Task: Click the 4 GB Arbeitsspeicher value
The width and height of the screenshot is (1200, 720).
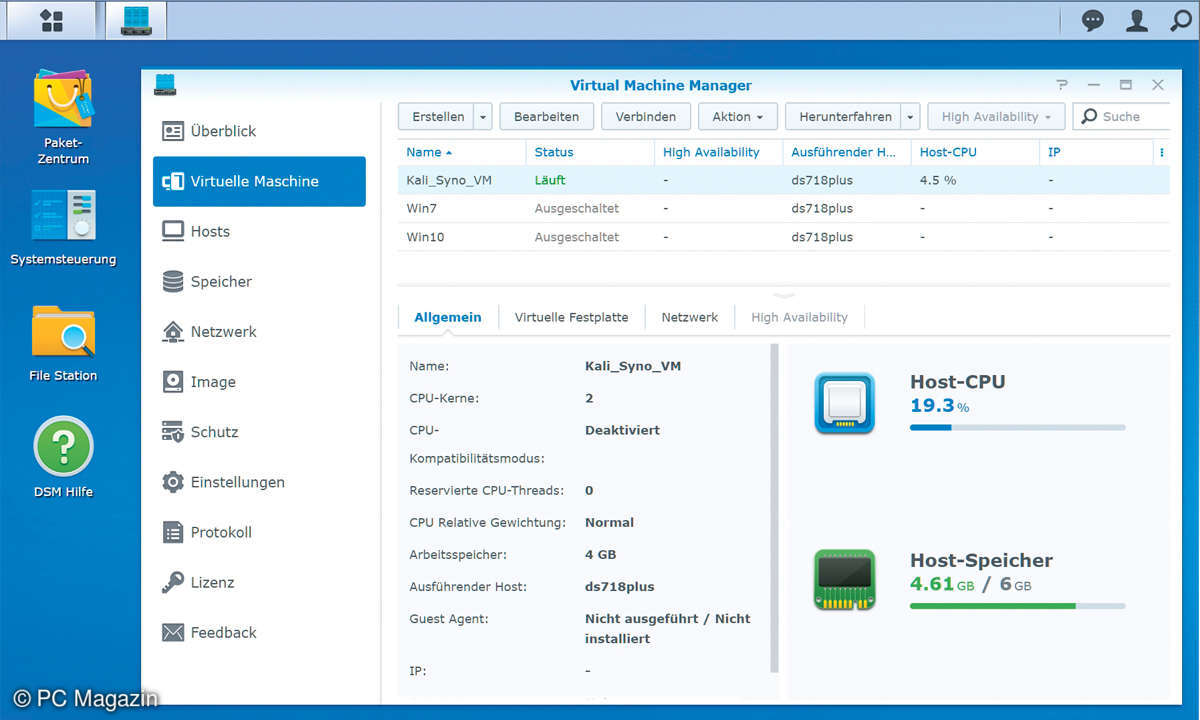Action: click(600, 554)
